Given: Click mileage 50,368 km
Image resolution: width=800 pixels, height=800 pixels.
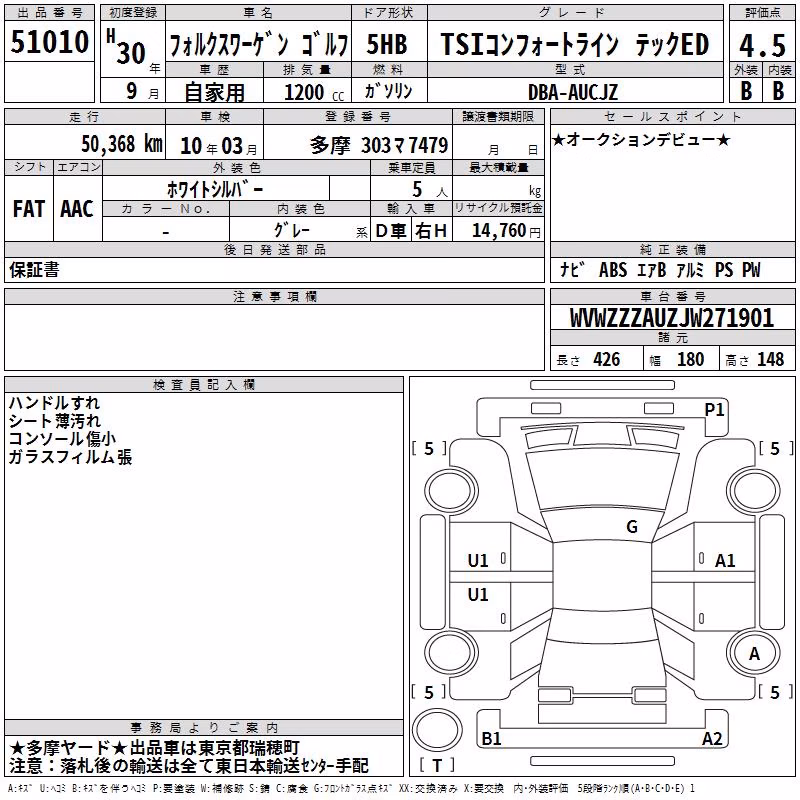Looking at the screenshot, I should [122, 144].
